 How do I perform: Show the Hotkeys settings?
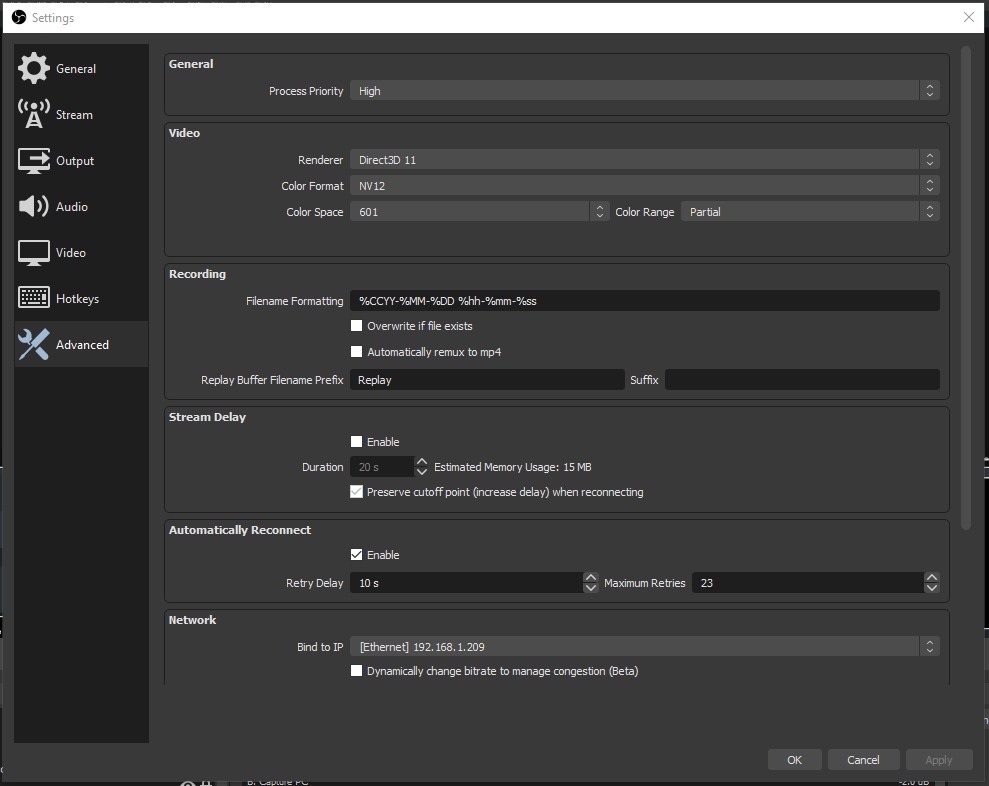tap(81, 298)
